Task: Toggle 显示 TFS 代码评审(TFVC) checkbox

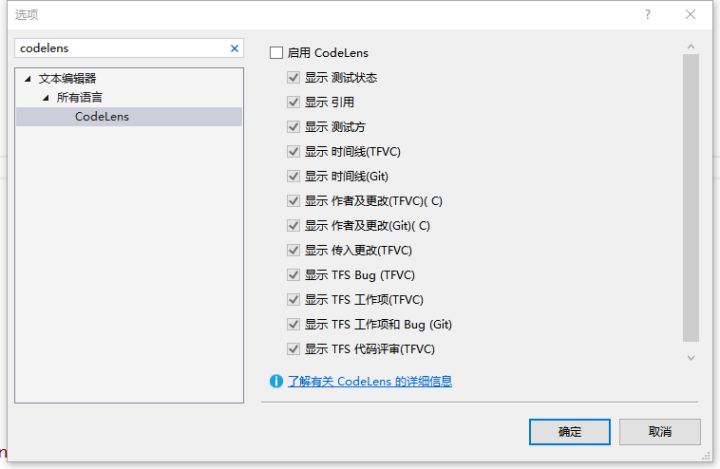Action: click(x=293, y=349)
